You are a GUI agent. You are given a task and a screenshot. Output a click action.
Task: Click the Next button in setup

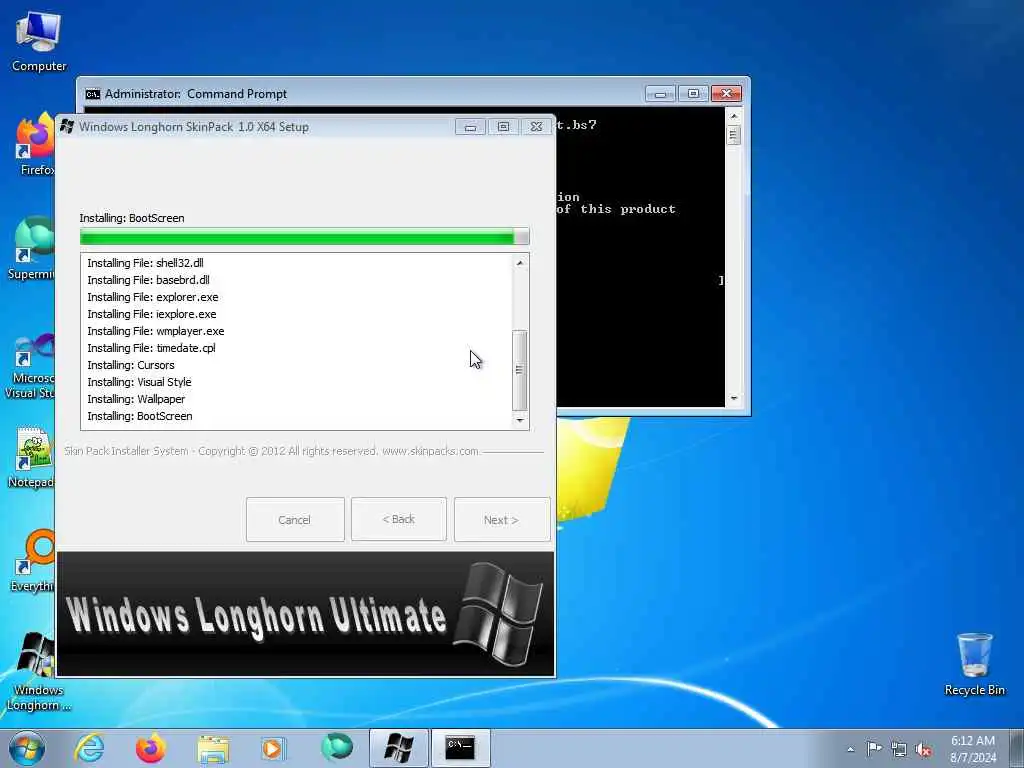point(502,520)
